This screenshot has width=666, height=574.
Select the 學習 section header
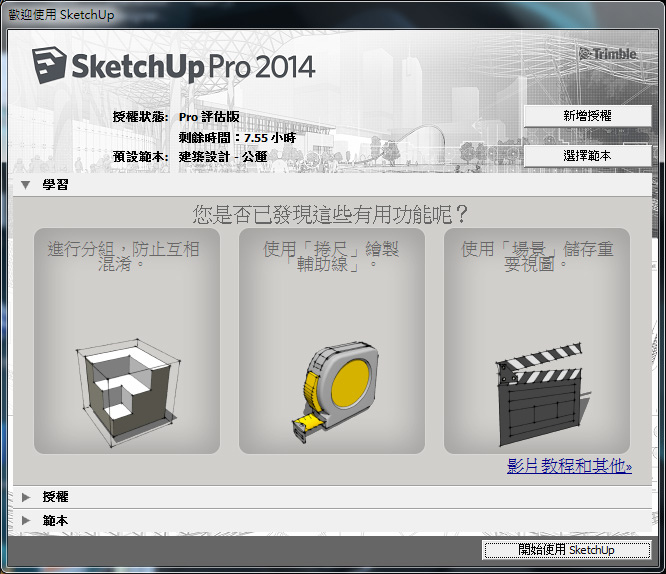pos(333,185)
